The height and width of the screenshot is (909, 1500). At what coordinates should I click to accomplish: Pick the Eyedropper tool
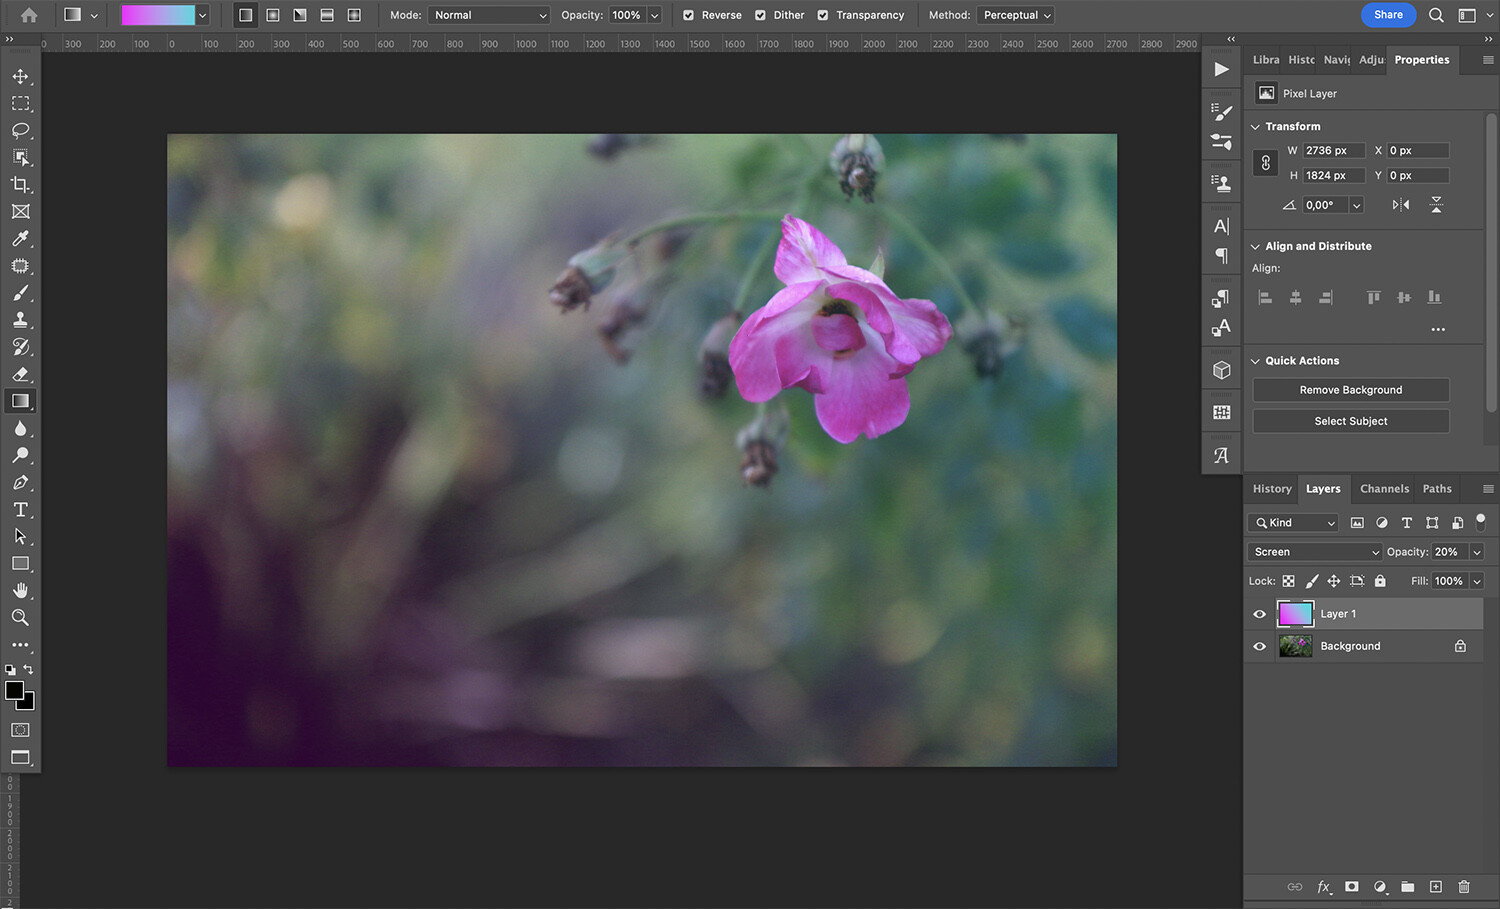pos(20,238)
